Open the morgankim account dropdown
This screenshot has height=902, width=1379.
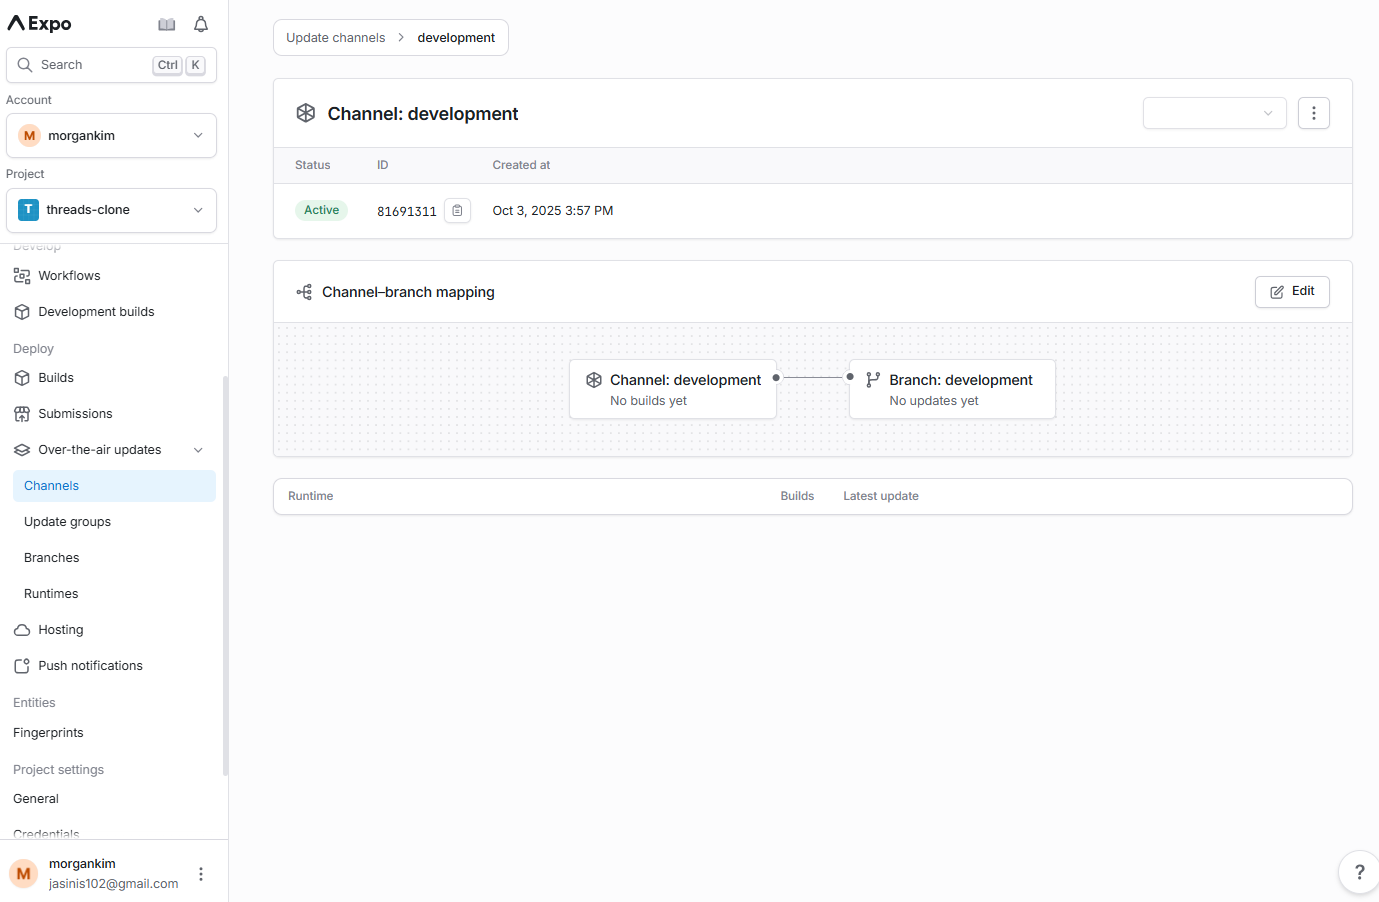coord(111,136)
